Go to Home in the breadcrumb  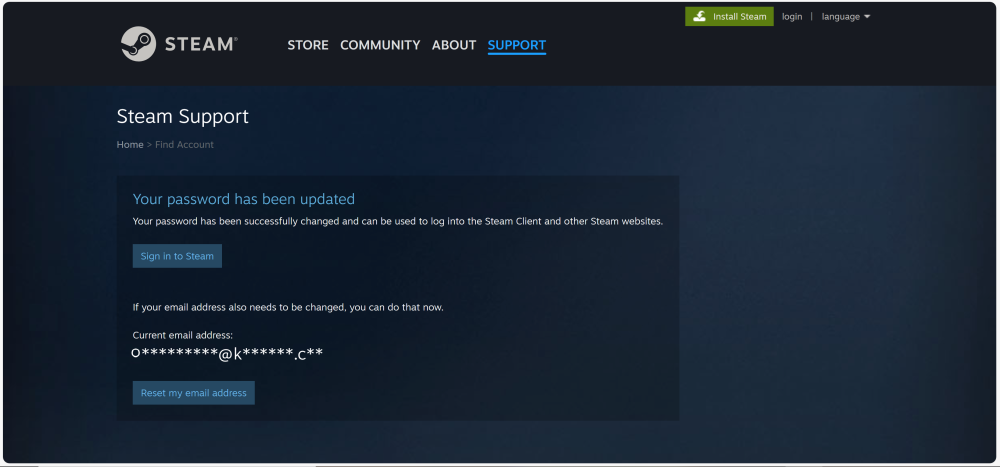coord(130,145)
